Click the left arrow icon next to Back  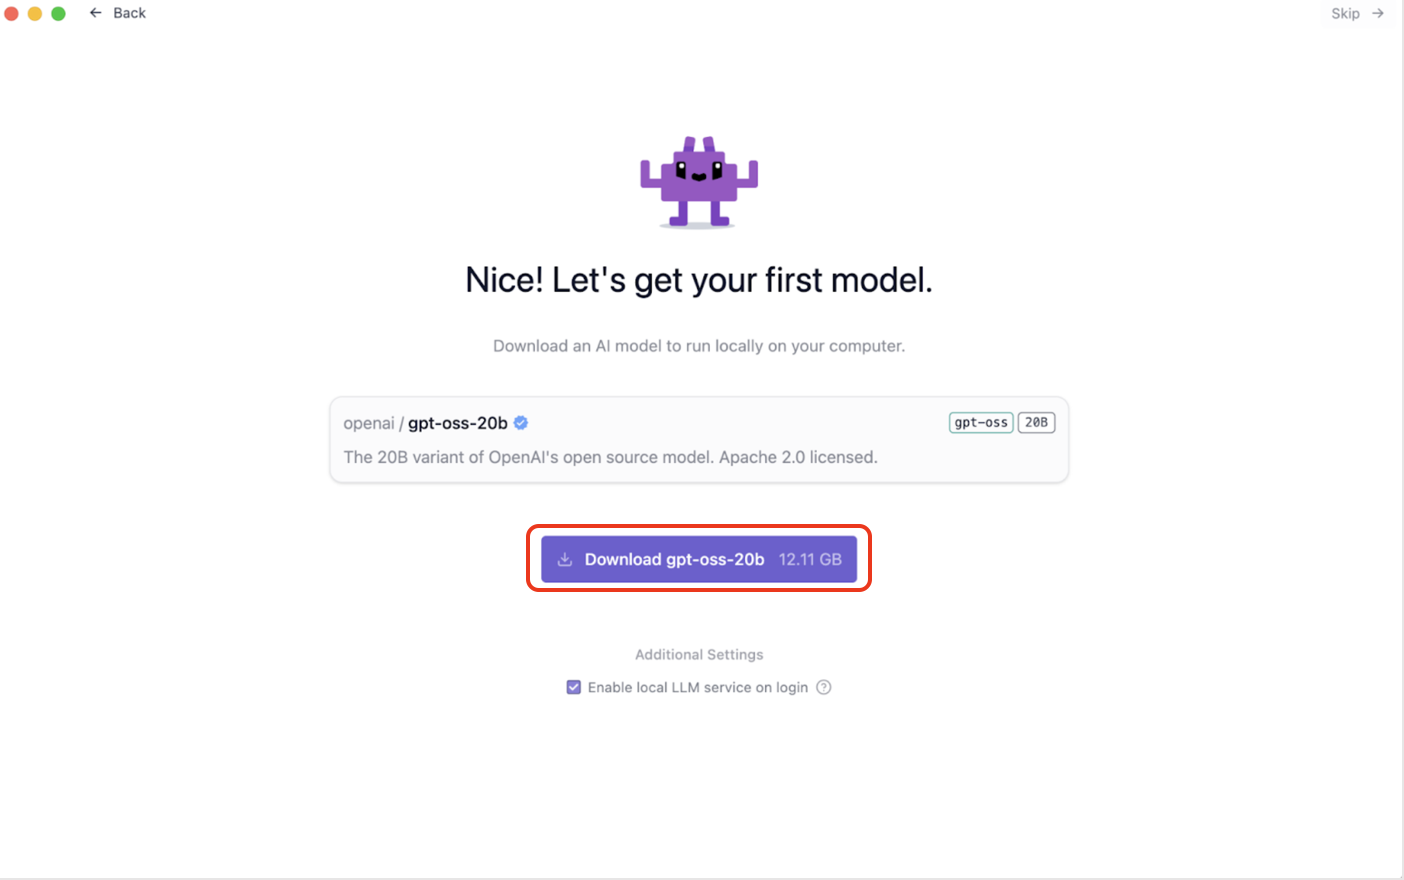(96, 13)
